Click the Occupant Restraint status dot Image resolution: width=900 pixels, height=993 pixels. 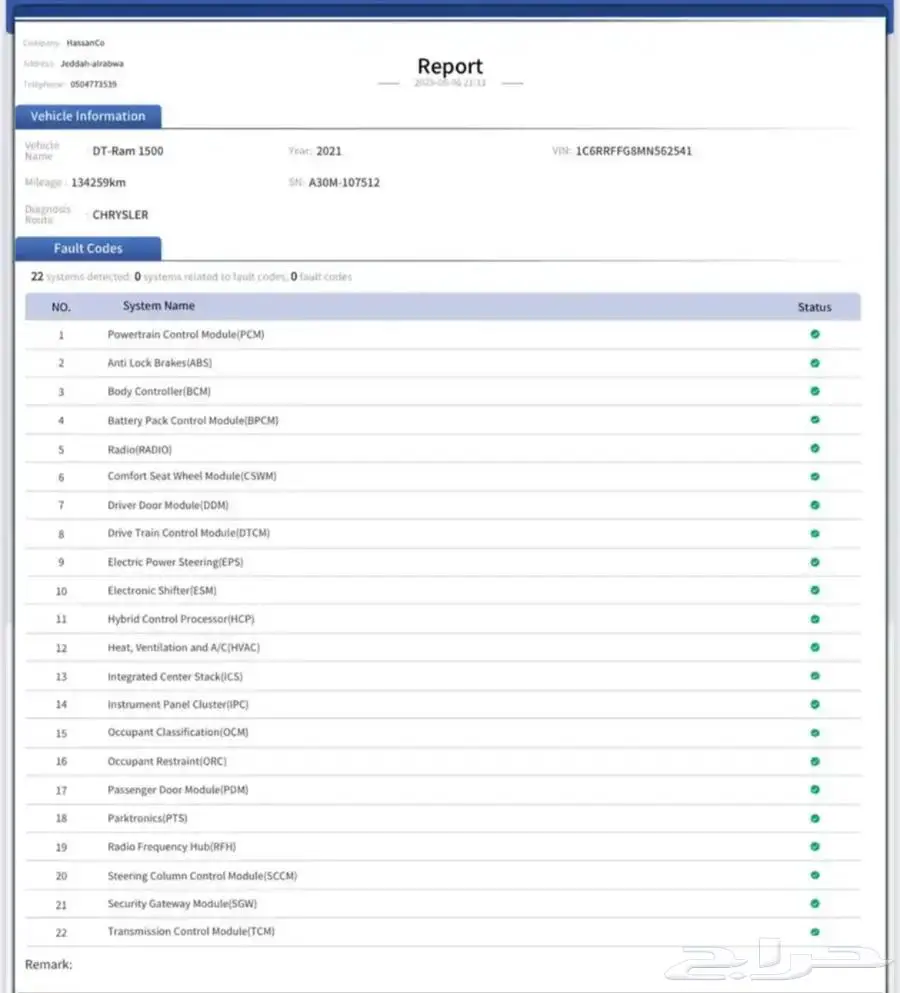pos(814,761)
